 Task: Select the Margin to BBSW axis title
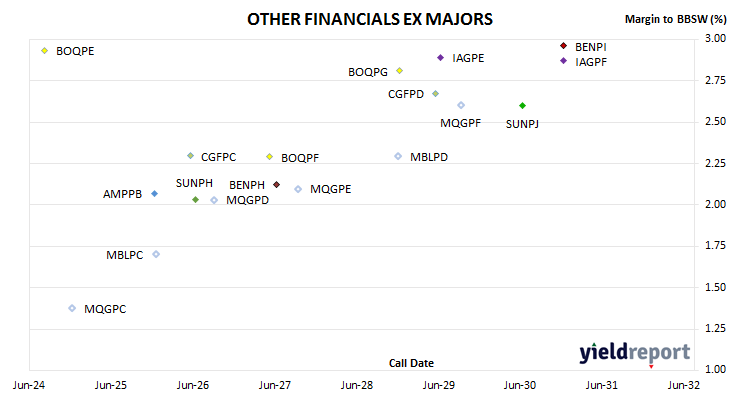[675, 19]
